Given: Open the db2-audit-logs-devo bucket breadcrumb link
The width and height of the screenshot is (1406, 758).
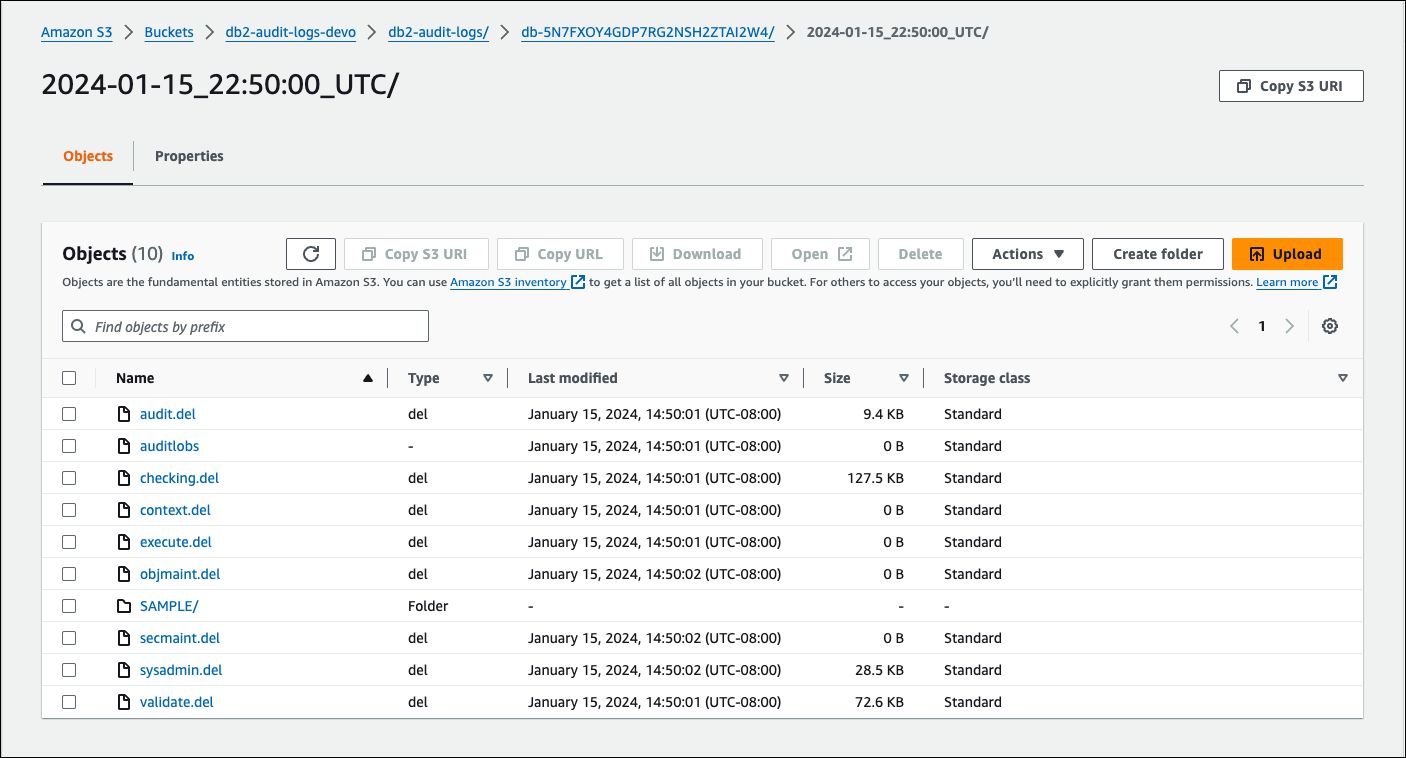Looking at the screenshot, I should click(290, 31).
